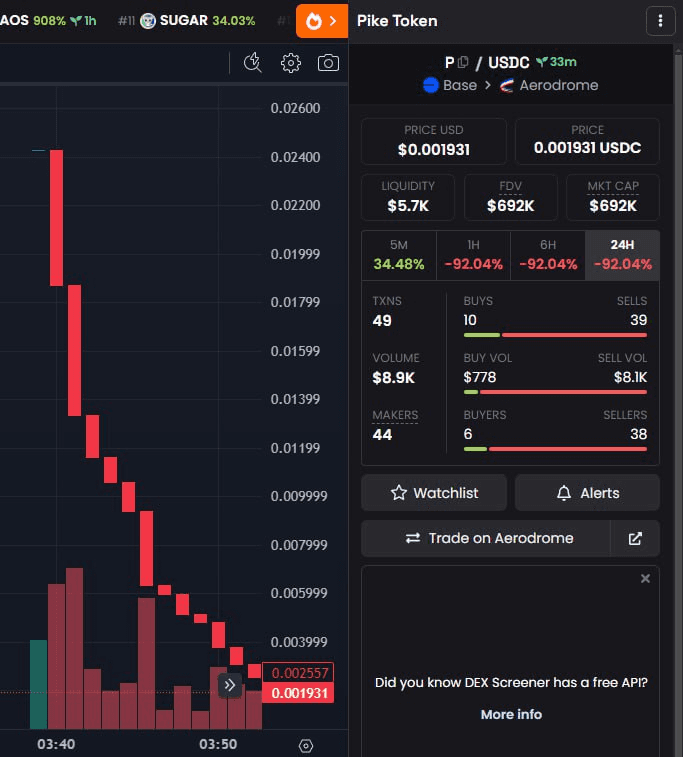The image size is (683, 757).
Task: Click the Pike Token title
Action: point(397,21)
